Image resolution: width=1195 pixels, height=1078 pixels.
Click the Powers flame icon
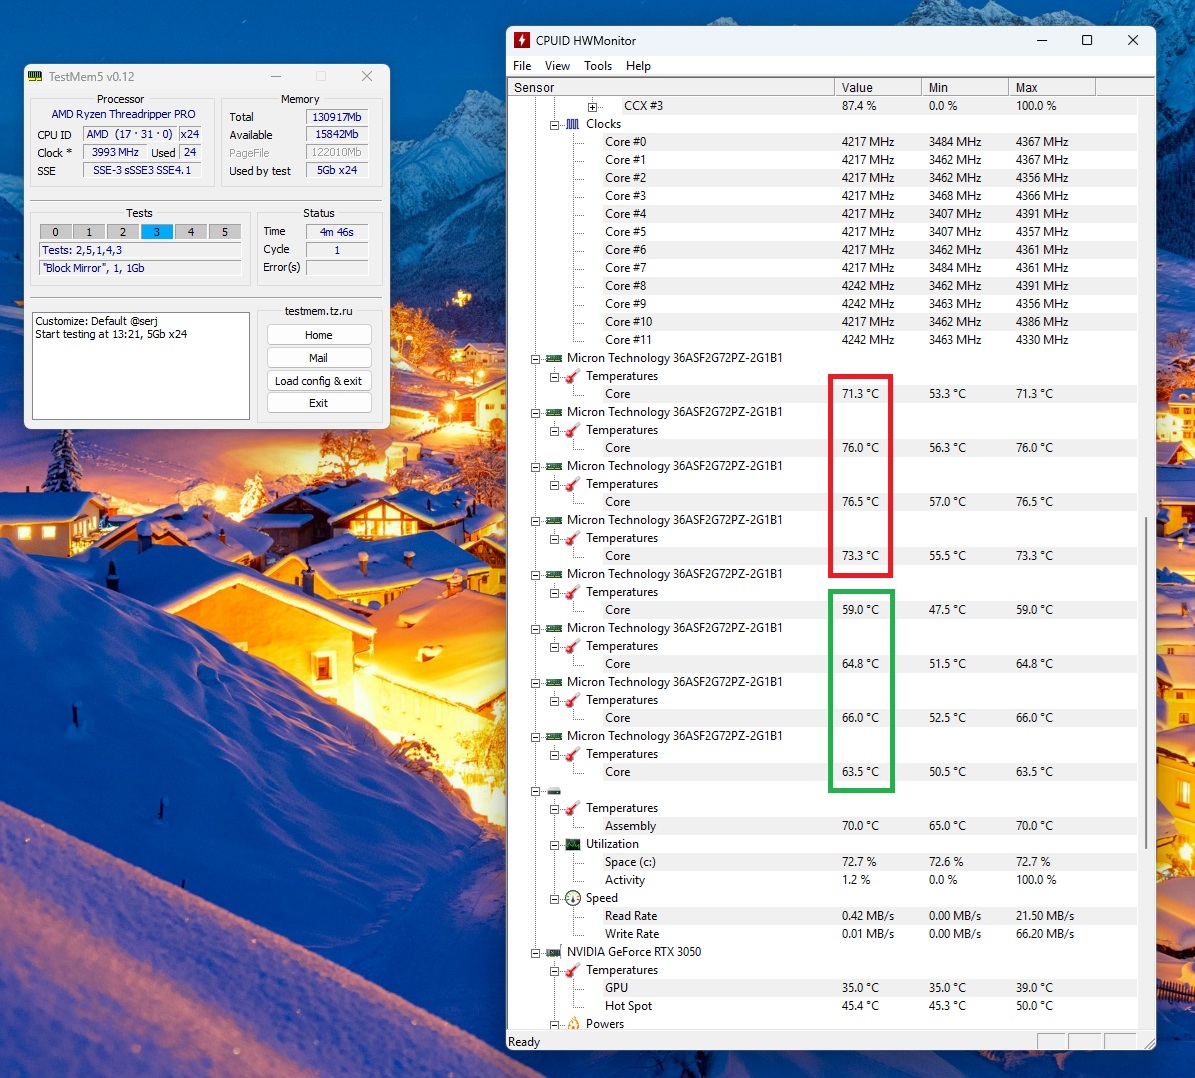click(572, 1024)
